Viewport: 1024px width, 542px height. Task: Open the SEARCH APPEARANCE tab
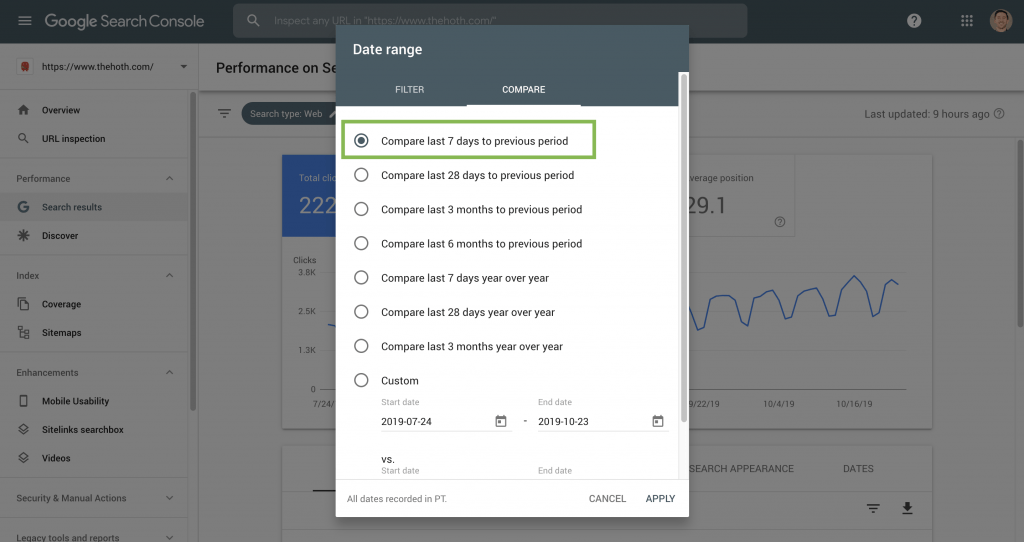coord(741,468)
